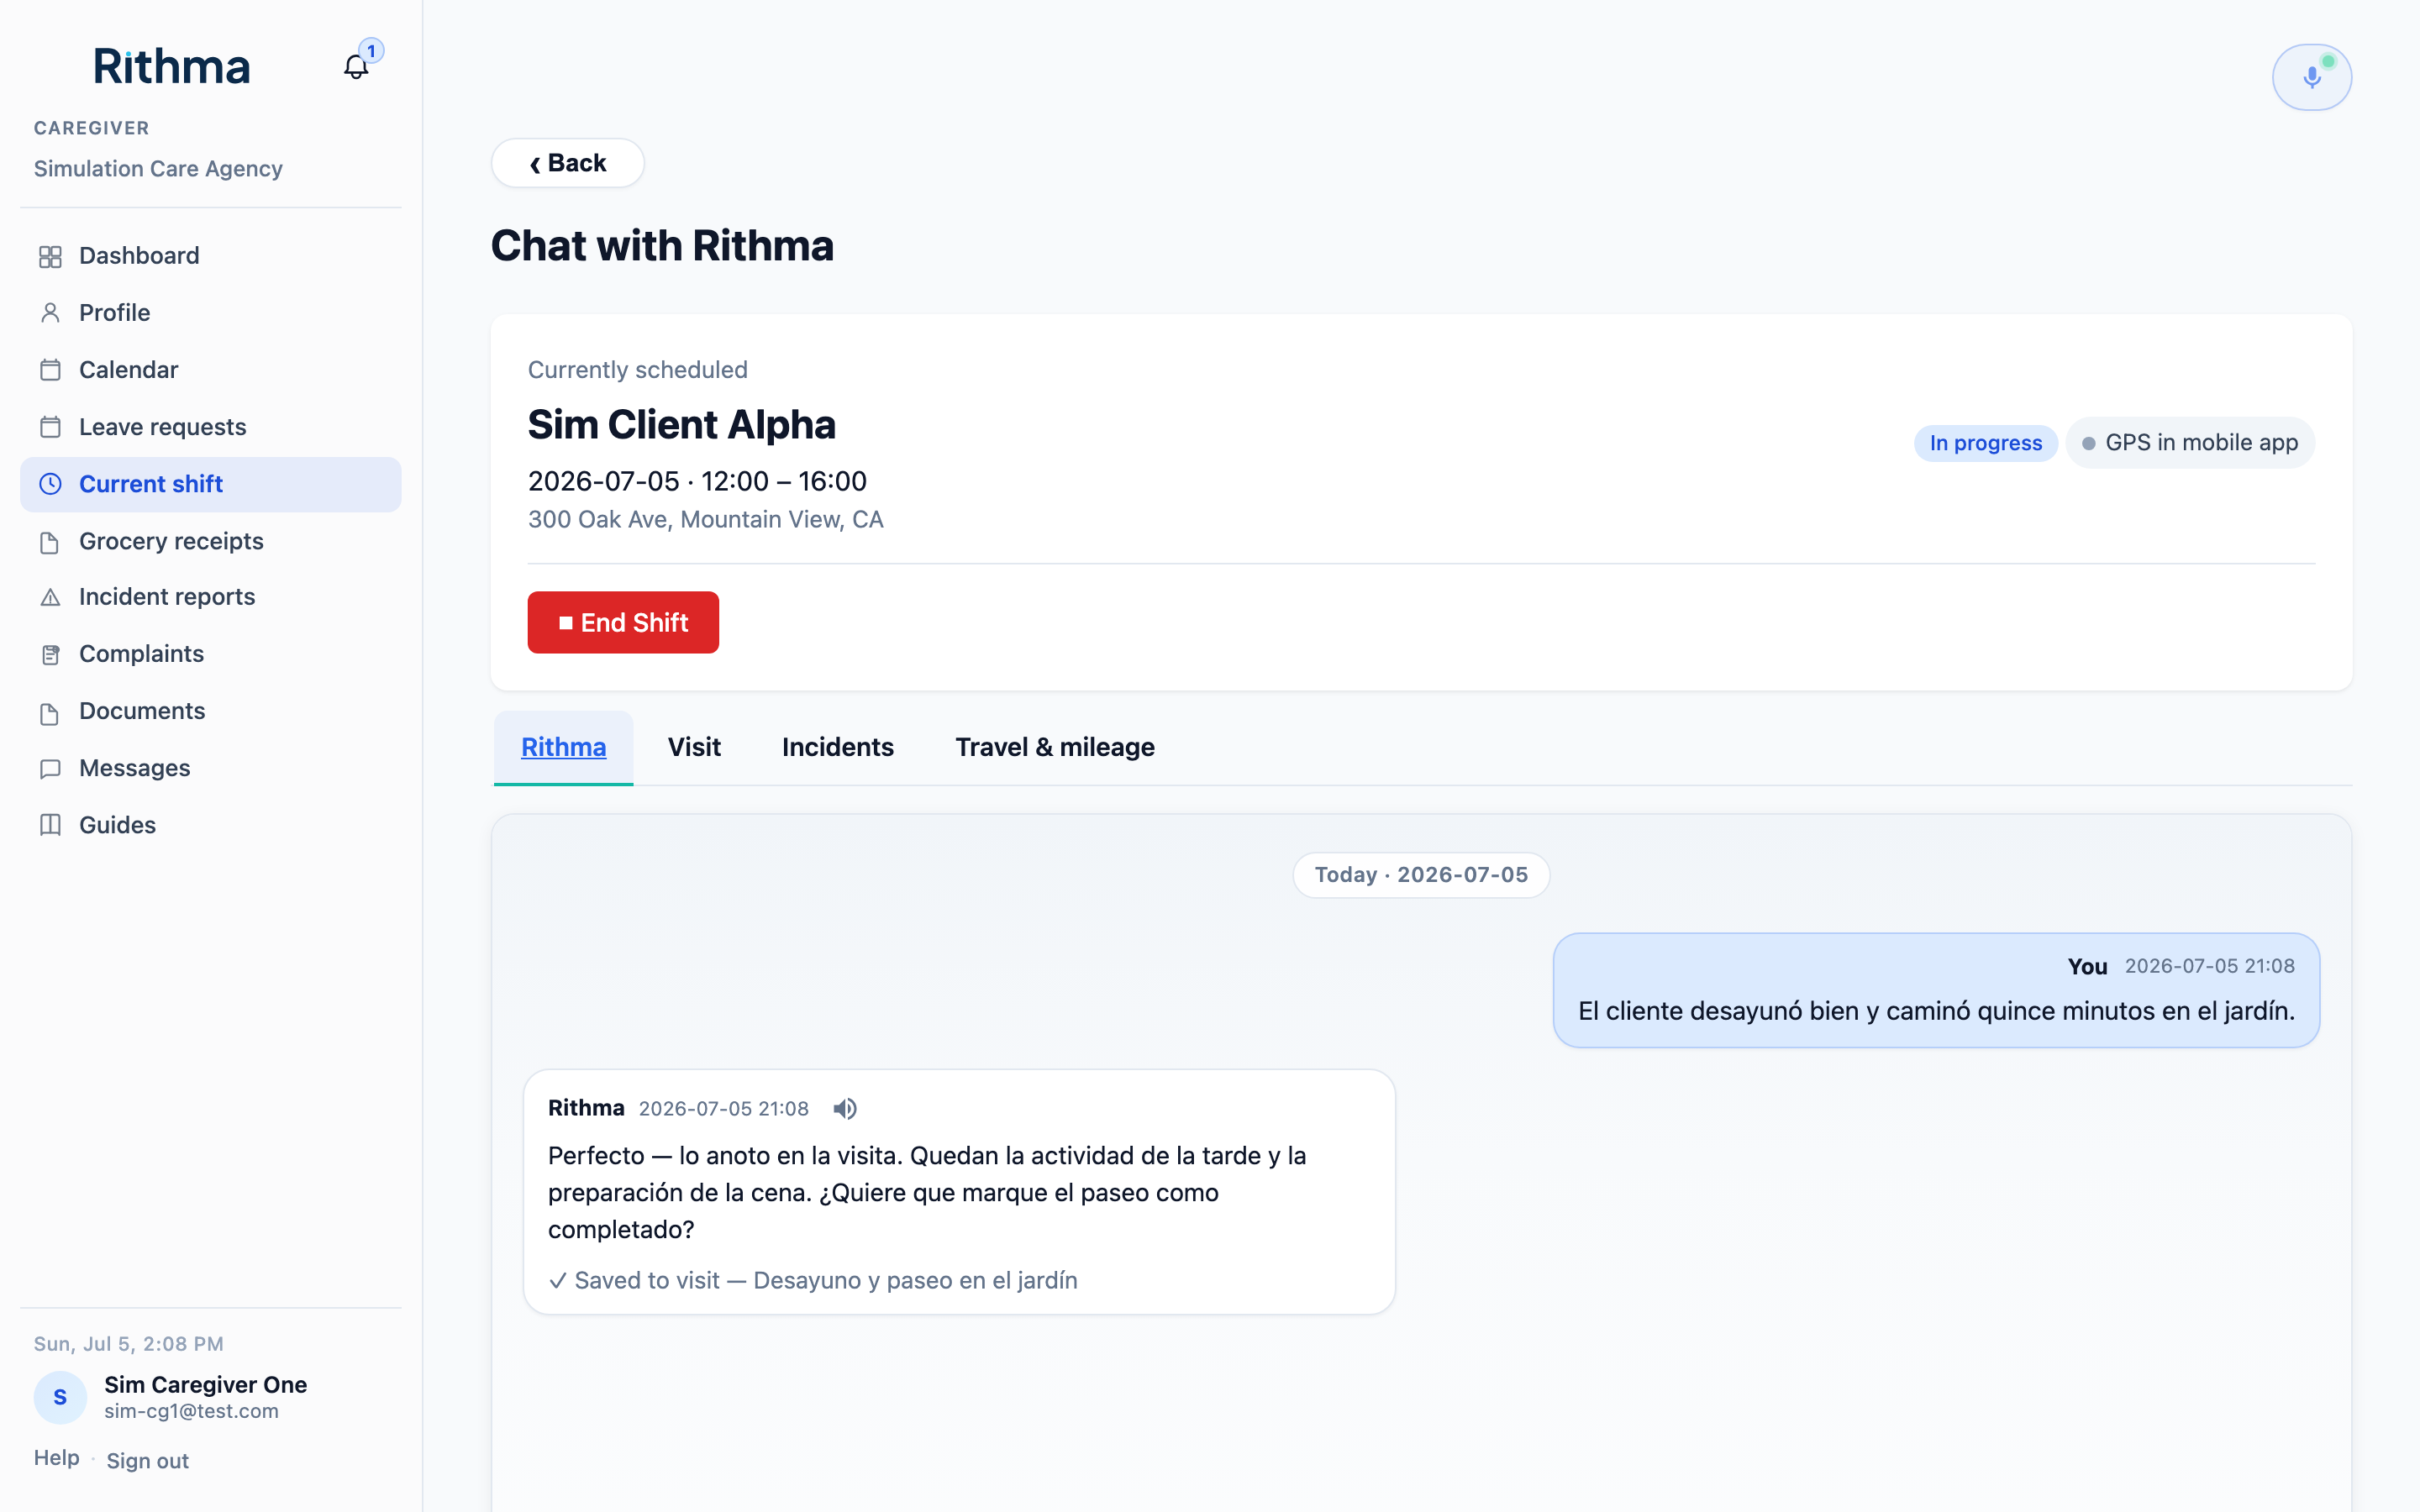The width and height of the screenshot is (2420, 1512).
Task: Click Rithma's reply message text
Action: tap(927, 1192)
